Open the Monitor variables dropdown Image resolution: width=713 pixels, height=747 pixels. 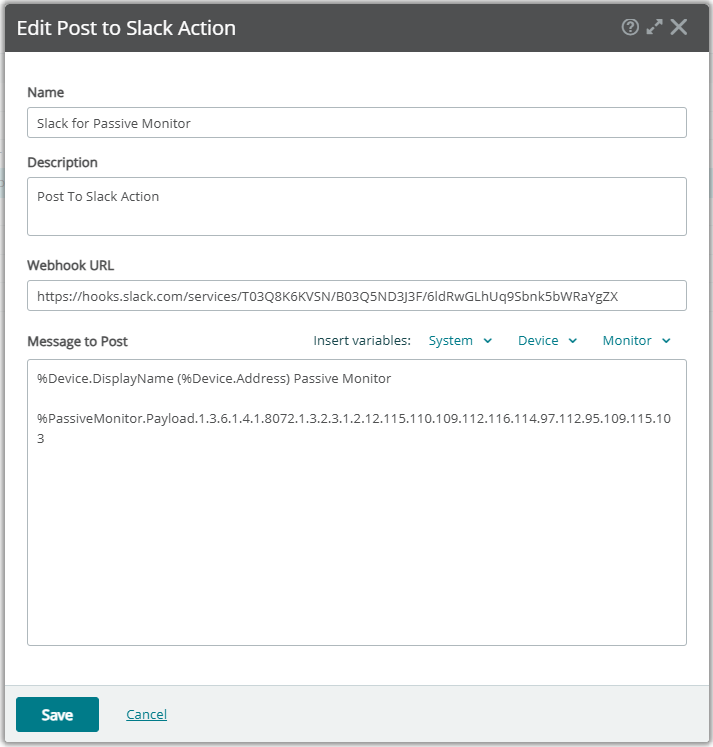click(636, 341)
